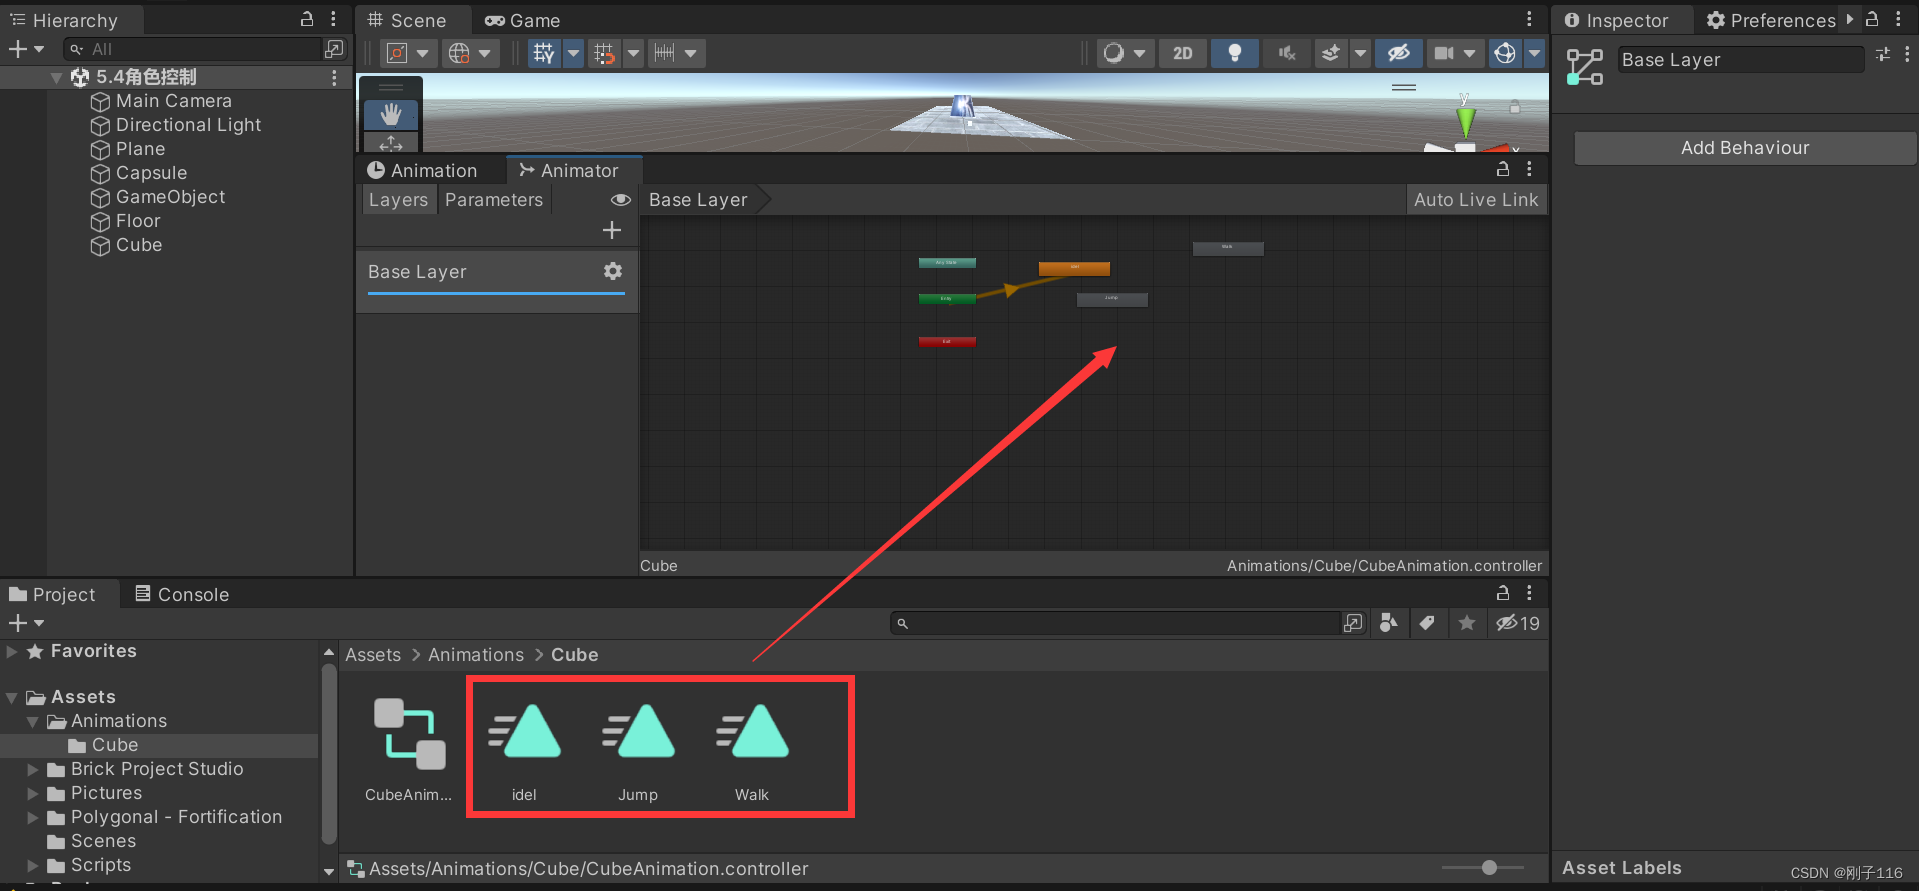1919x891 pixels.
Task: Click the Layers button in Animator
Action: click(x=398, y=200)
